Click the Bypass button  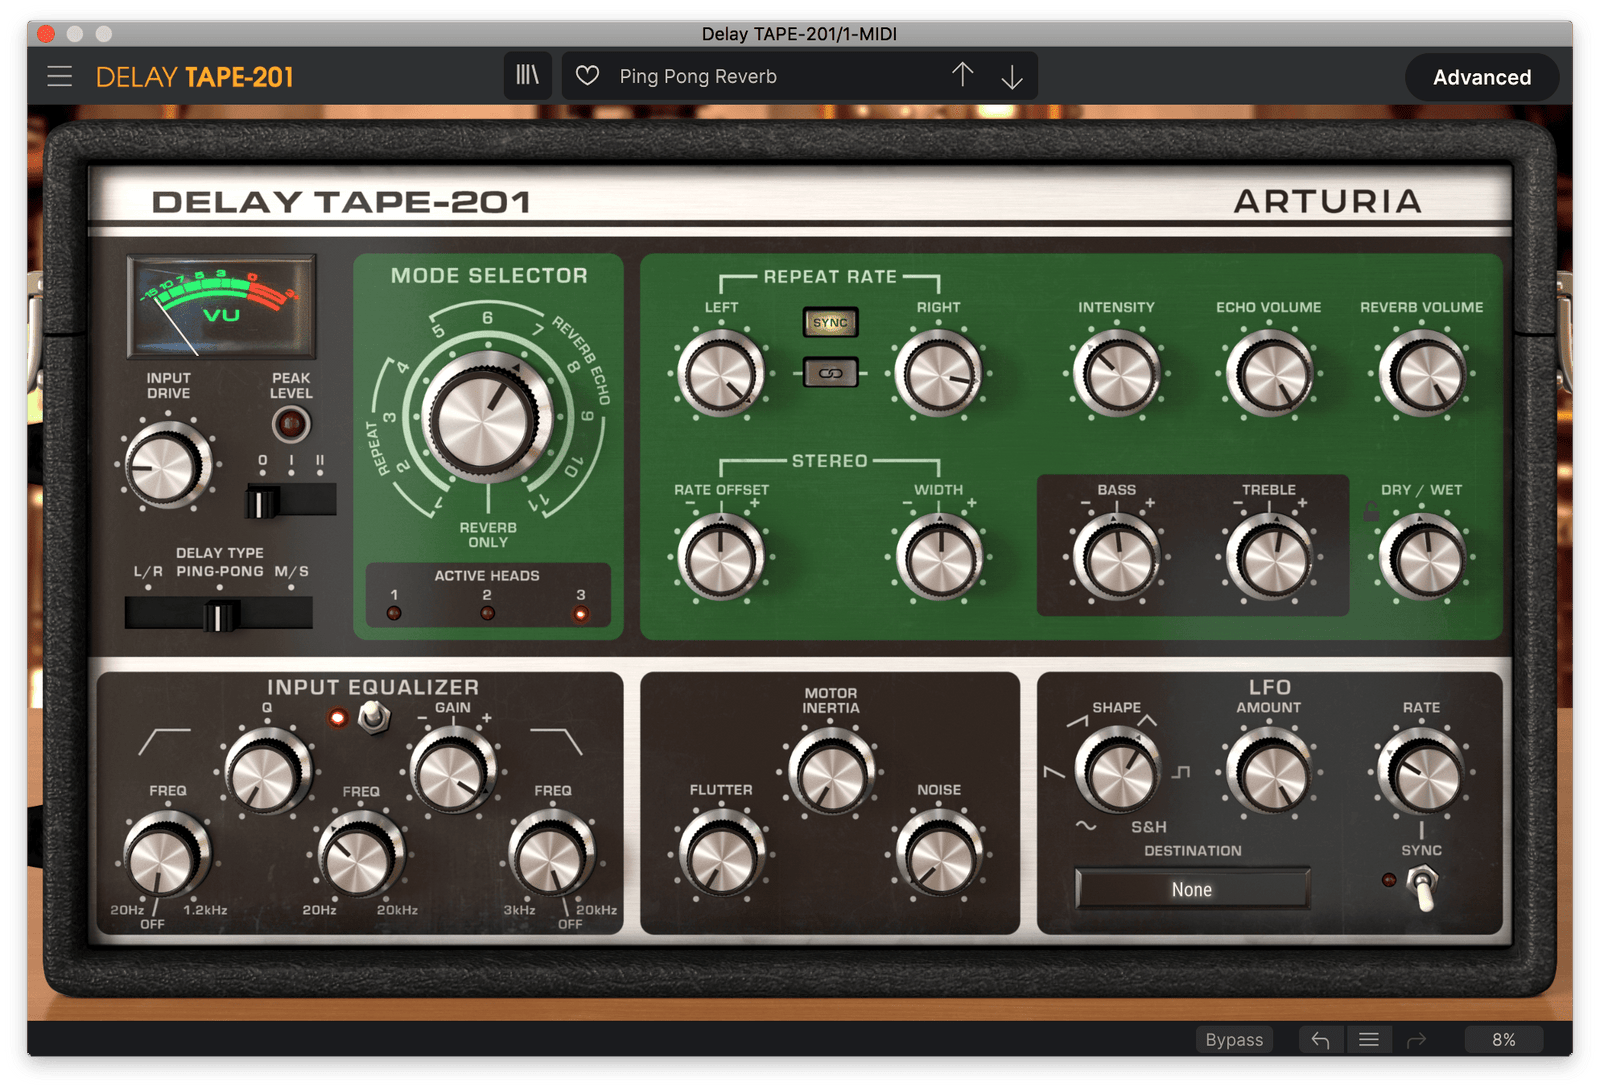(1234, 1040)
